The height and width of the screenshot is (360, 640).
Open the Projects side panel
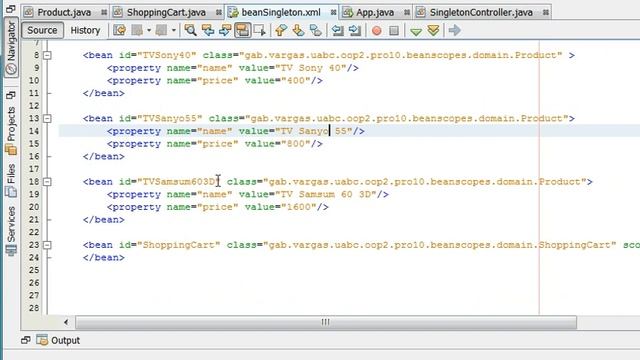click(11, 131)
